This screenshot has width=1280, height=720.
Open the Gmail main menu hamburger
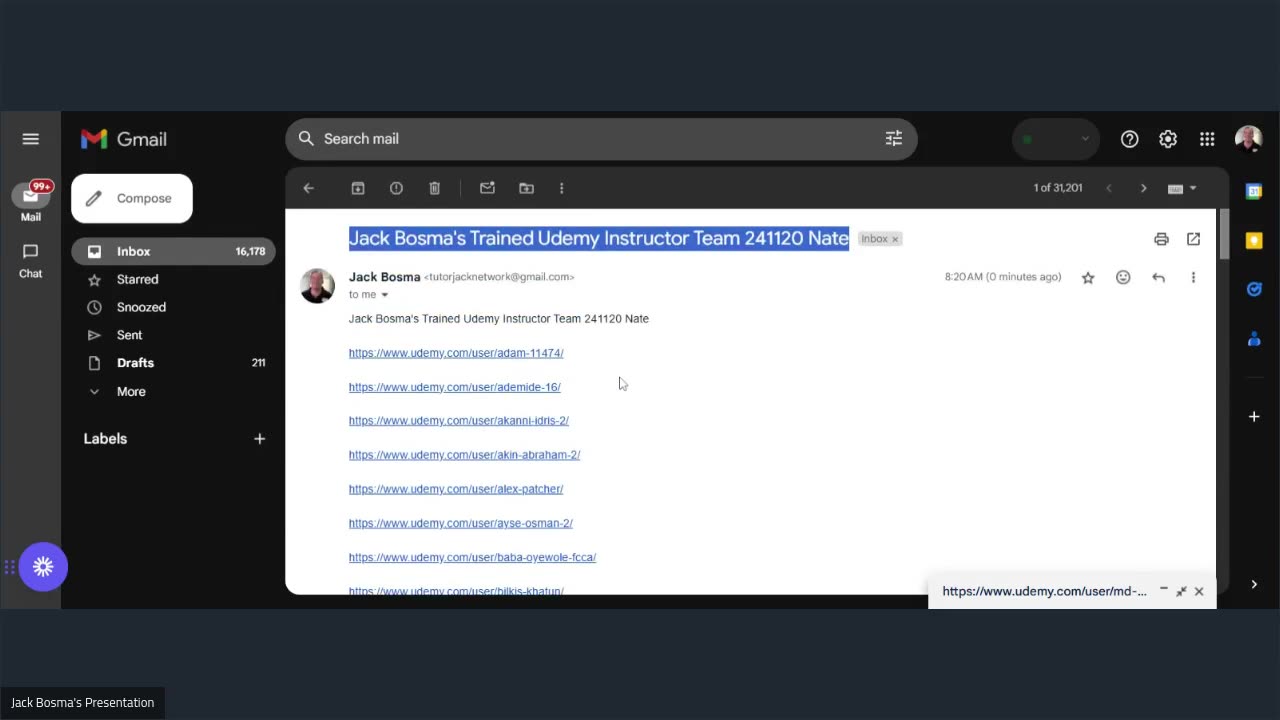click(30, 139)
